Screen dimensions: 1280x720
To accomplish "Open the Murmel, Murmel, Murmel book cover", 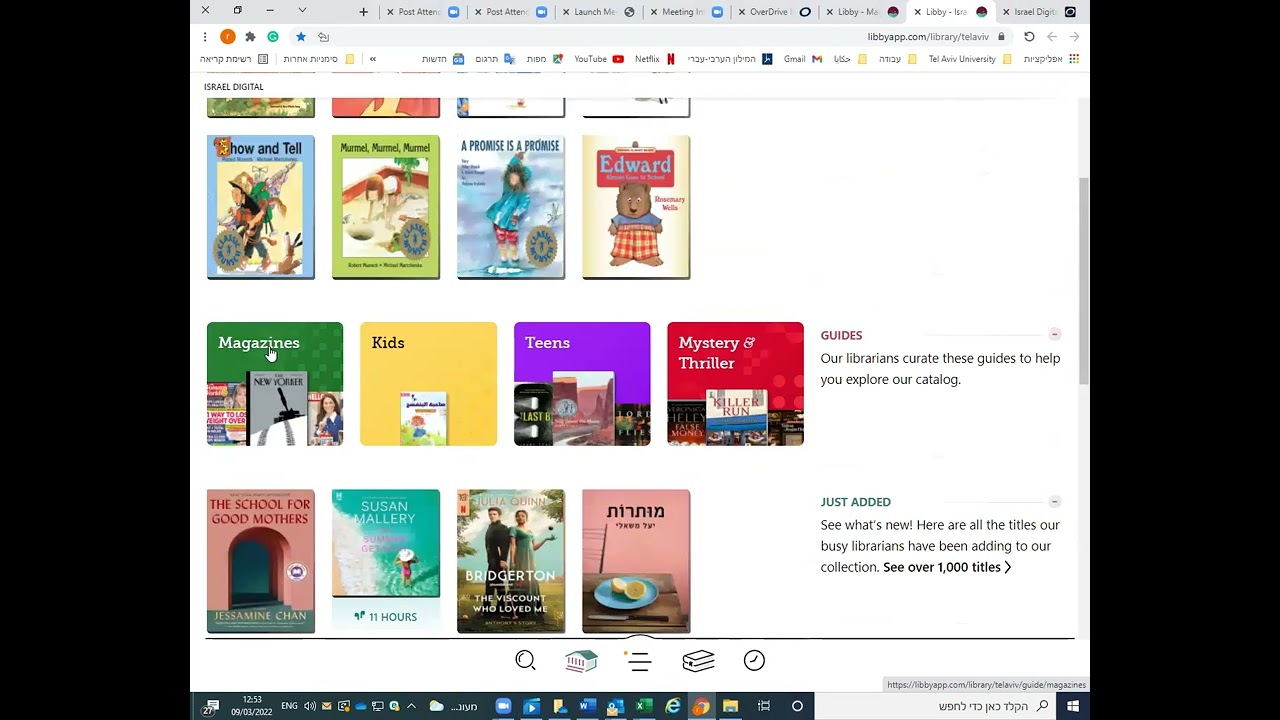I will [x=386, y=207].
